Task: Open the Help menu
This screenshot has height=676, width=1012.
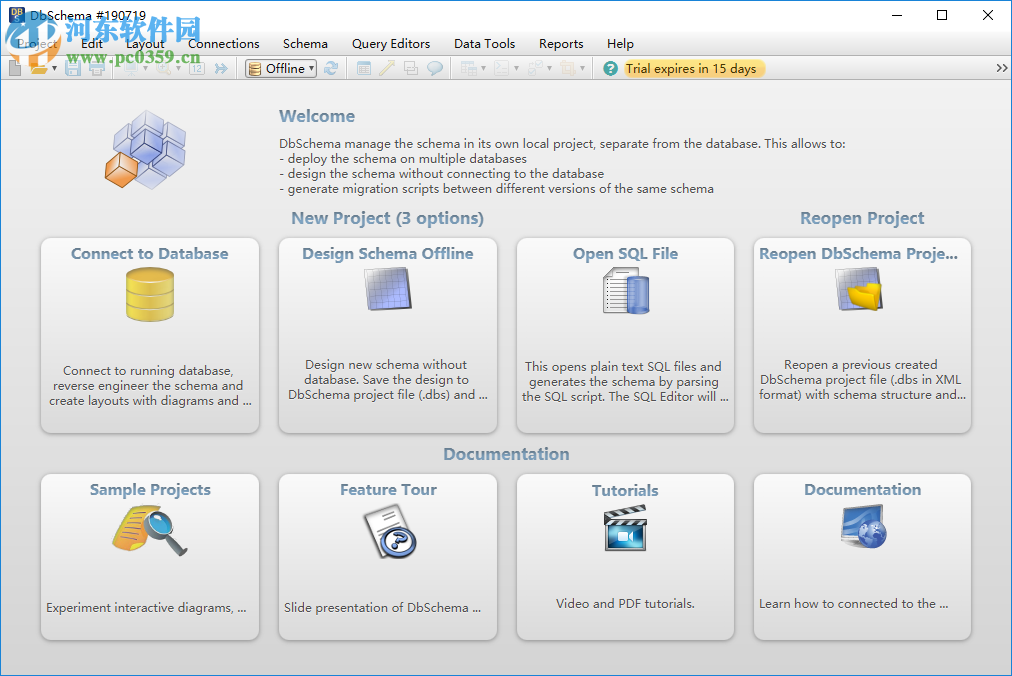Action: [620, 43]
